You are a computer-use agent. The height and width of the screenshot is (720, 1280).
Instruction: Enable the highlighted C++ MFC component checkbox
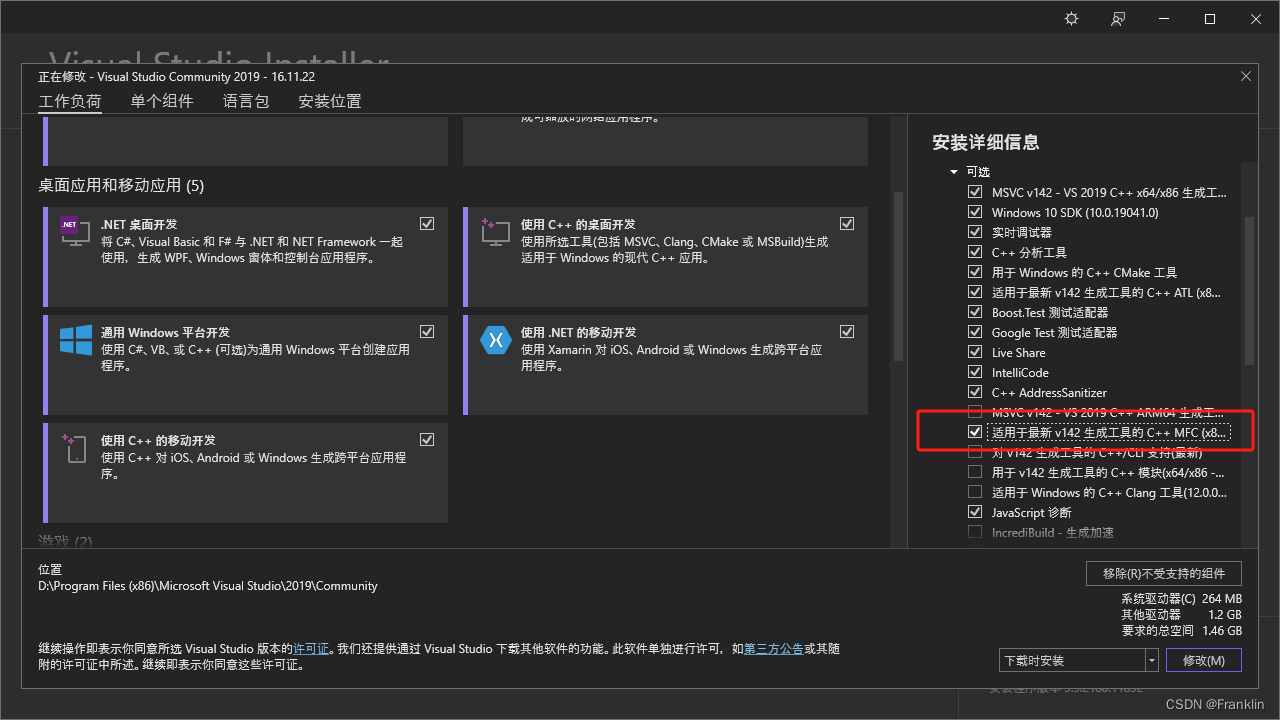pyautogui.click(x=975, y=432)
